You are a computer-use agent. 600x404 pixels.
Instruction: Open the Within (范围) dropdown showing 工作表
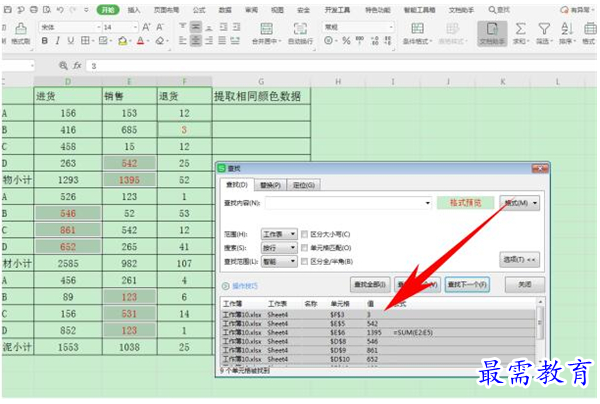point(279,234)
